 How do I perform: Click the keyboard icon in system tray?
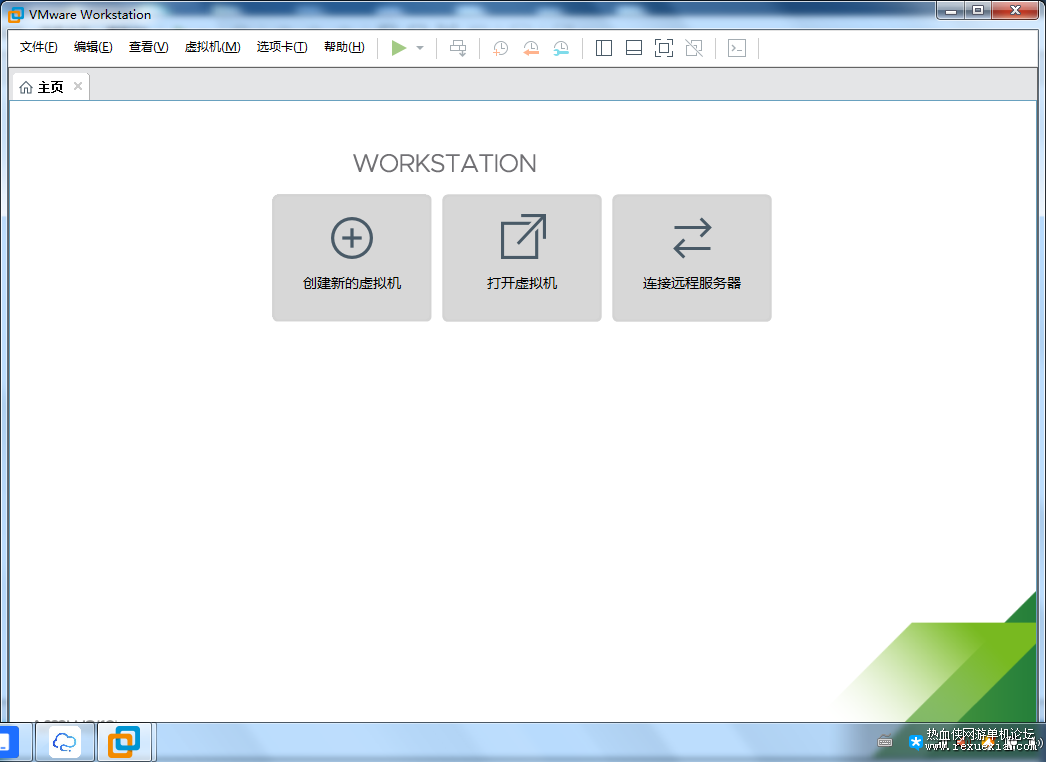click(885, 741)
